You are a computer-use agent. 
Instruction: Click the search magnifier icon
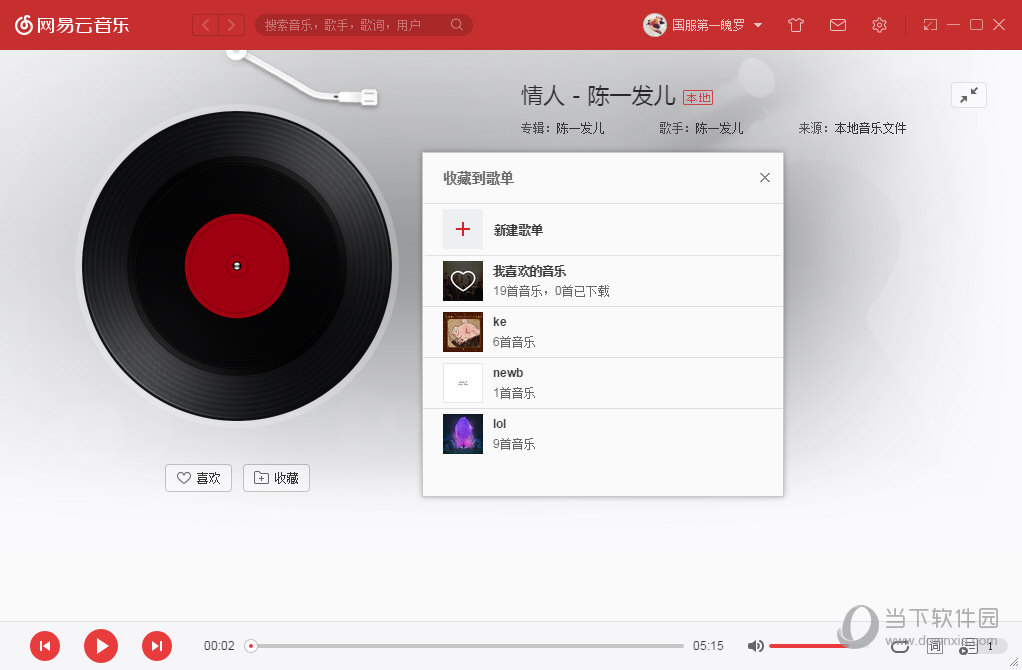(x=457, y=25)
